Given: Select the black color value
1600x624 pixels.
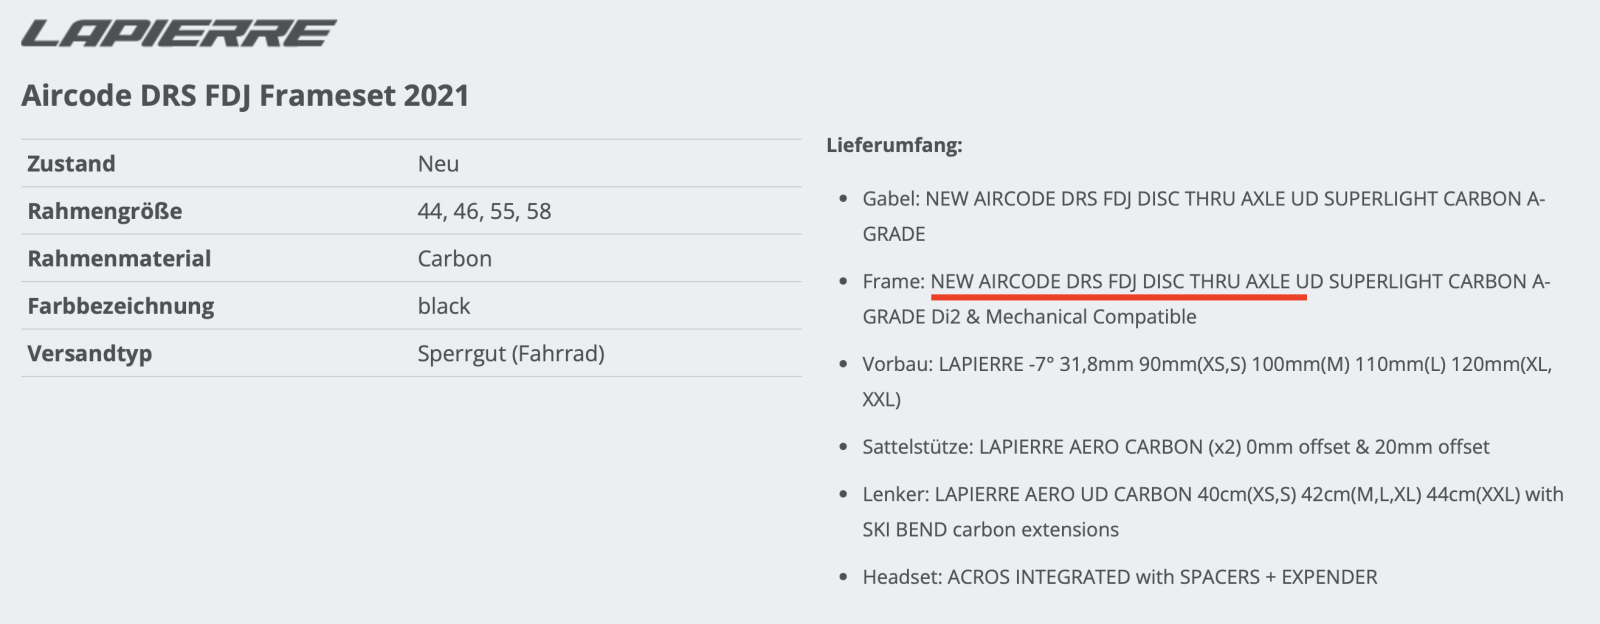Looking at the screenshot, I should pyautogui.click(x=444, y=306).
